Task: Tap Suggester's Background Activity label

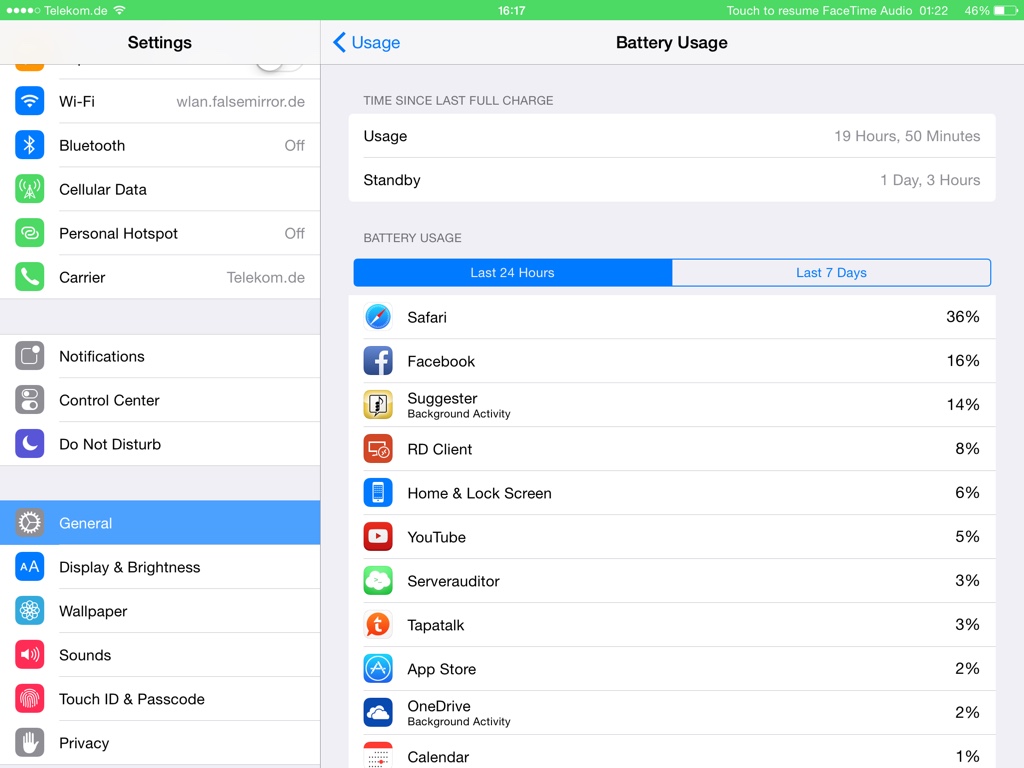Action: 458,414
